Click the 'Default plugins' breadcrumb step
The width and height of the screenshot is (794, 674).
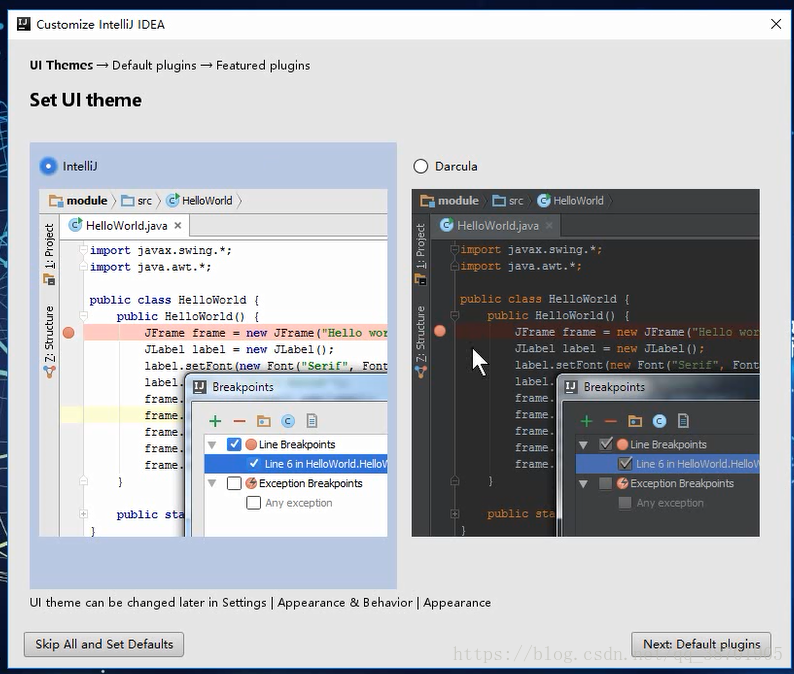point(154,65)
